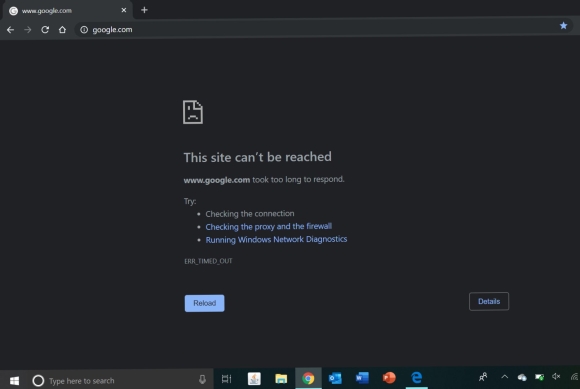Click 'Checking the connection' suggestion text
Image resolution: width=580 pixels, height=389 pixels.
click(x=250, y=214)
